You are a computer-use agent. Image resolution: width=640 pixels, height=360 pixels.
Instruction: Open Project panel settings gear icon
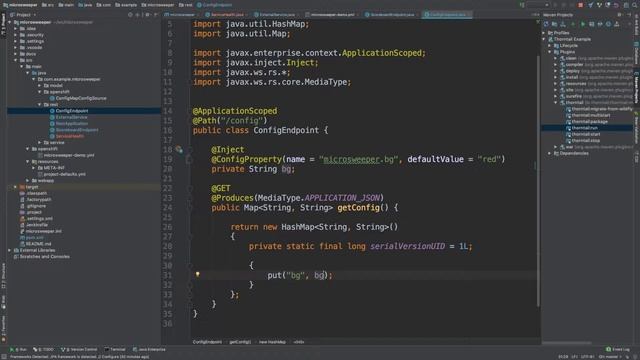coord(147,15)
